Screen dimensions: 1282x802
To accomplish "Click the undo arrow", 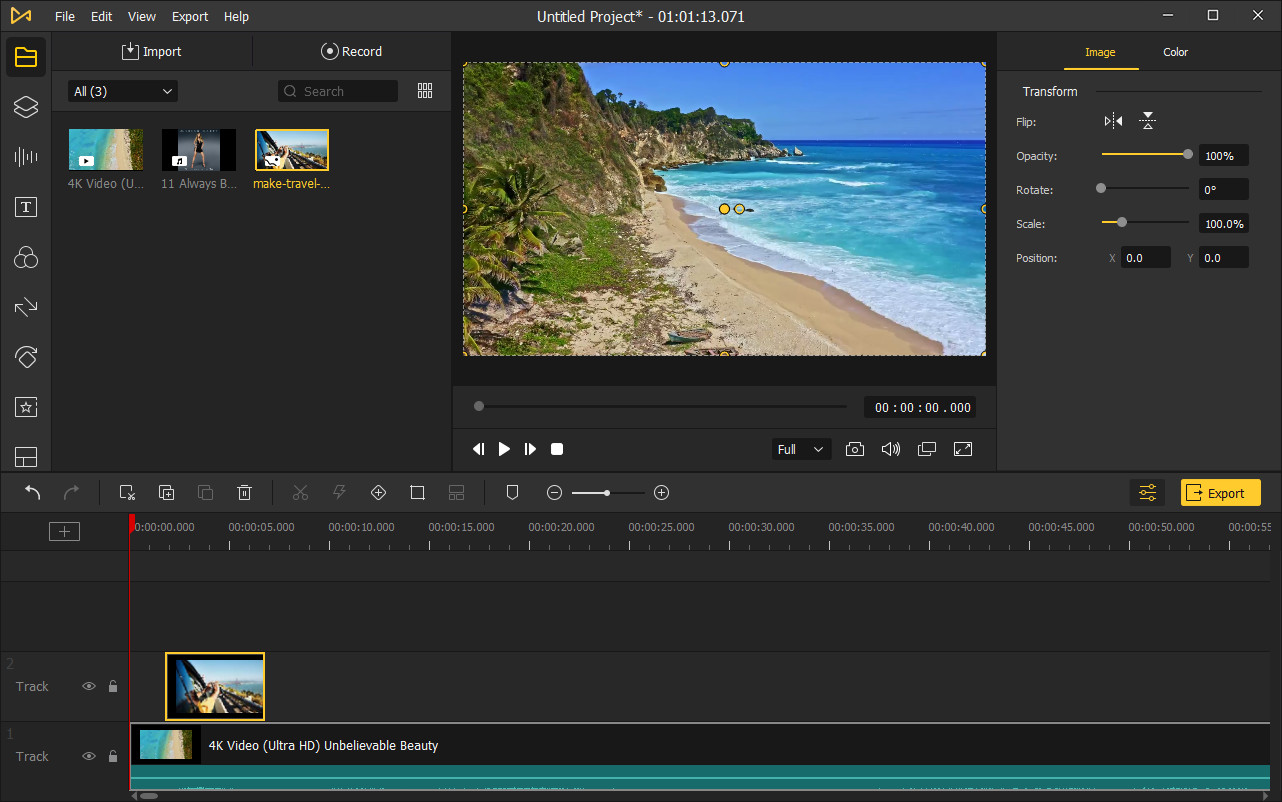I will pyautogui.click(x=31, y=492).
